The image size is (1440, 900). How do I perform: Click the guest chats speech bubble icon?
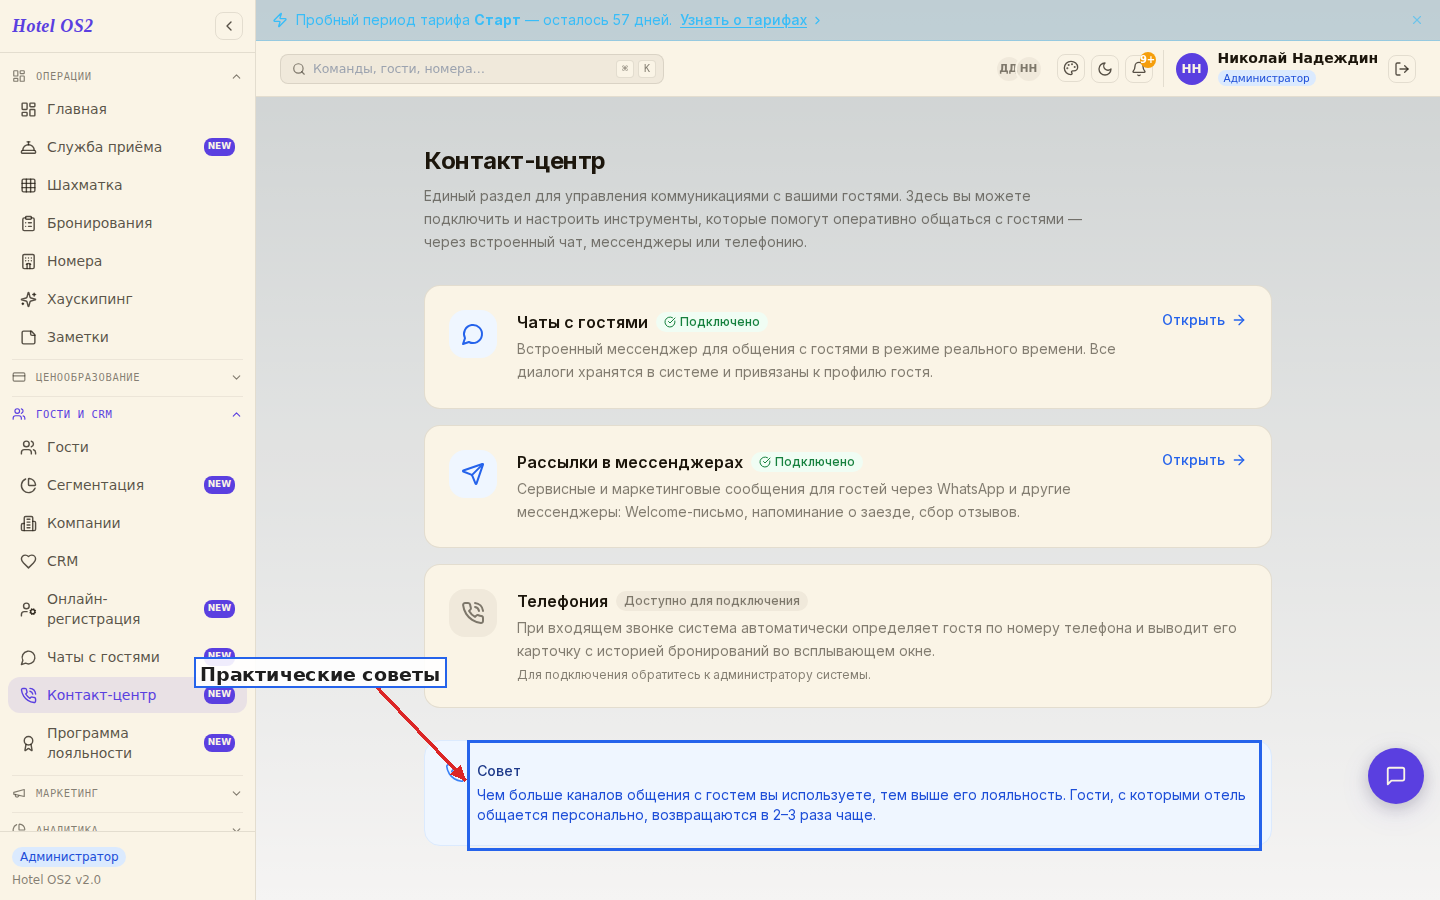[473, 334]
